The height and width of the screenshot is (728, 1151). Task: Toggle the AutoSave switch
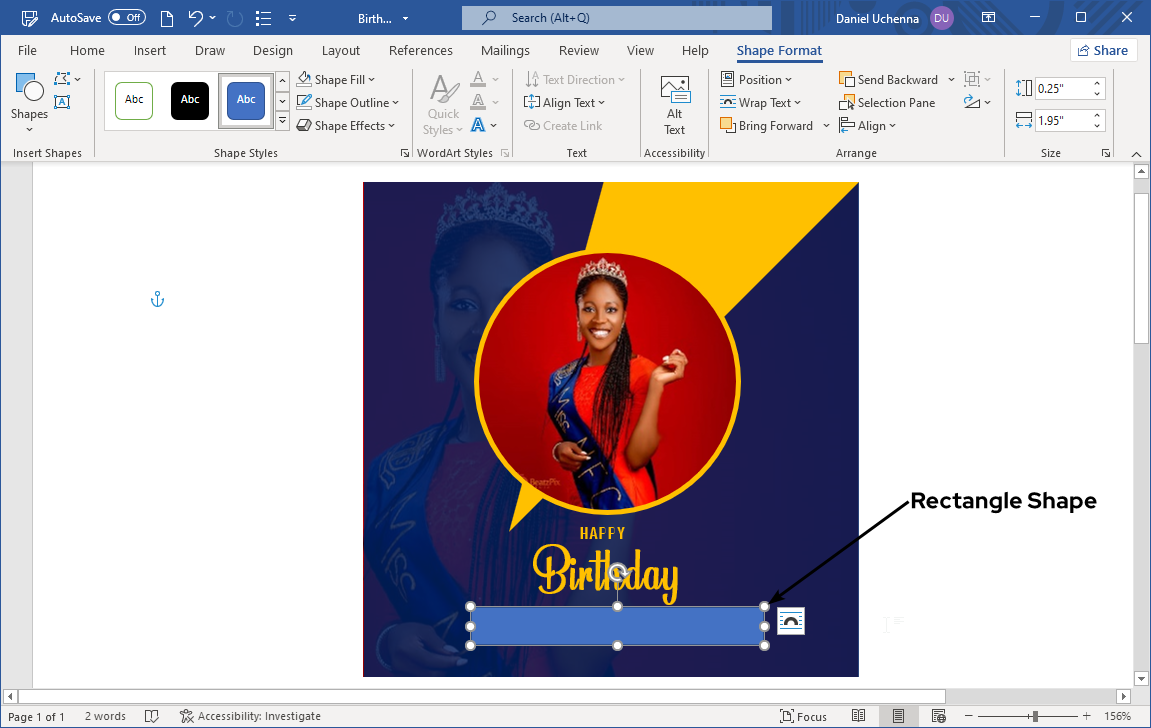127,18
